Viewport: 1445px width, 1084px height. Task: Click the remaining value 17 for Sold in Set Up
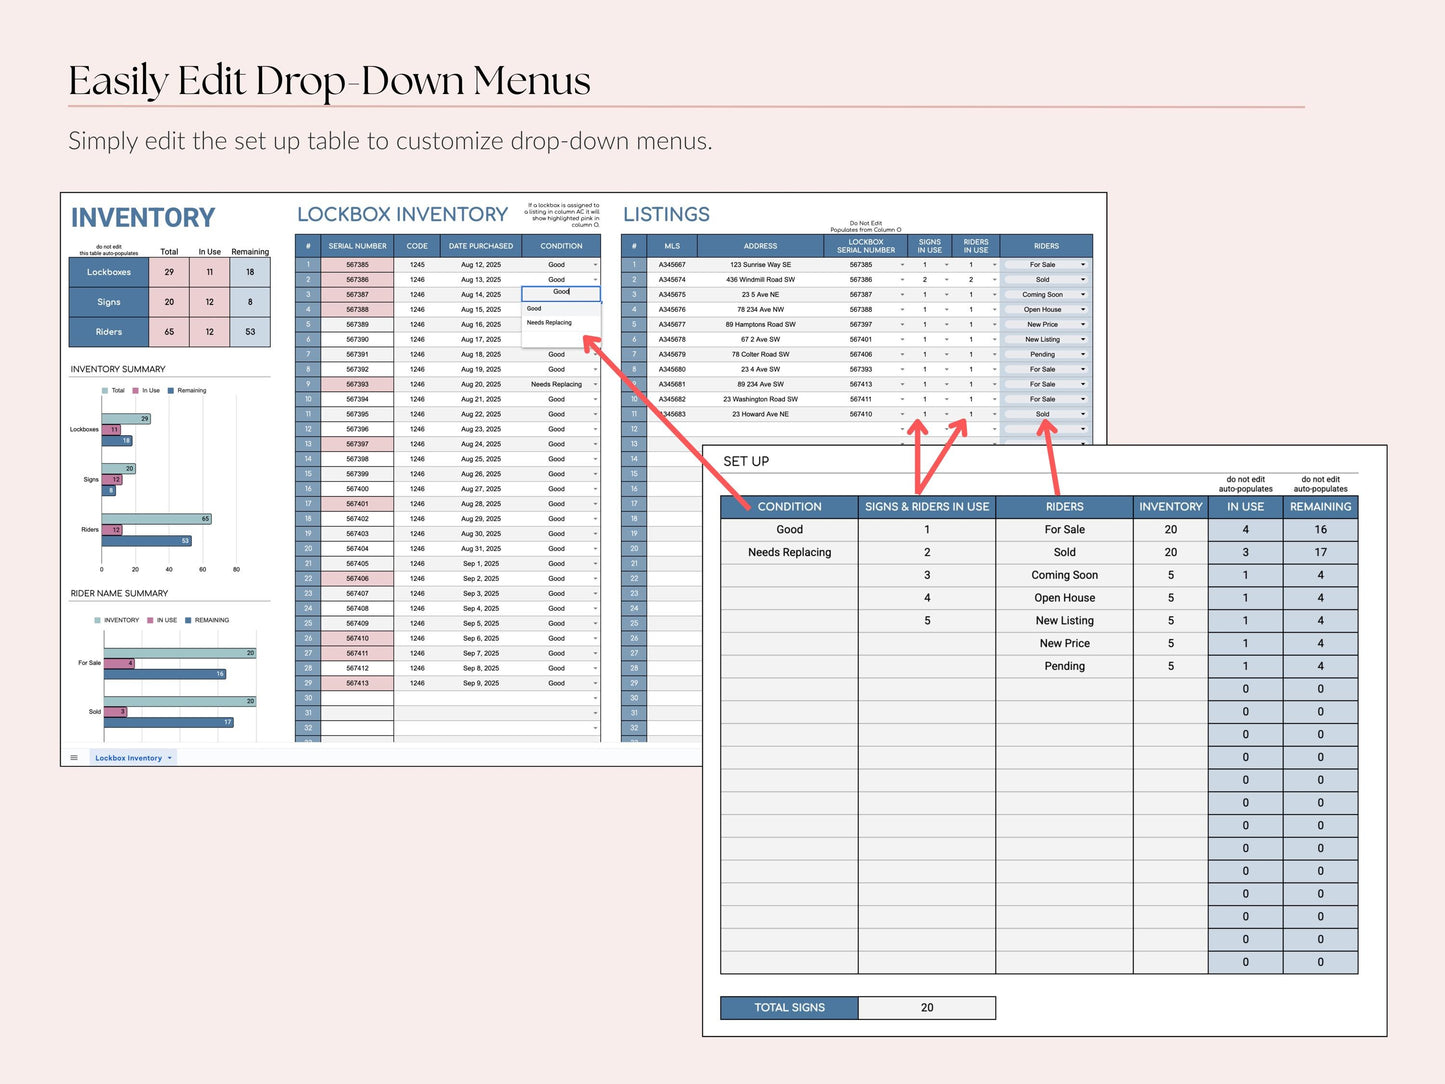point(1320,552)
